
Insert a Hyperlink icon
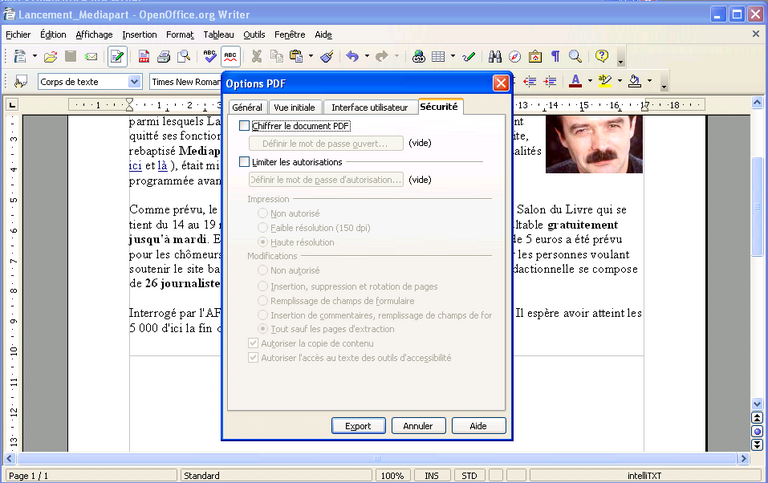tap(418, 57)
